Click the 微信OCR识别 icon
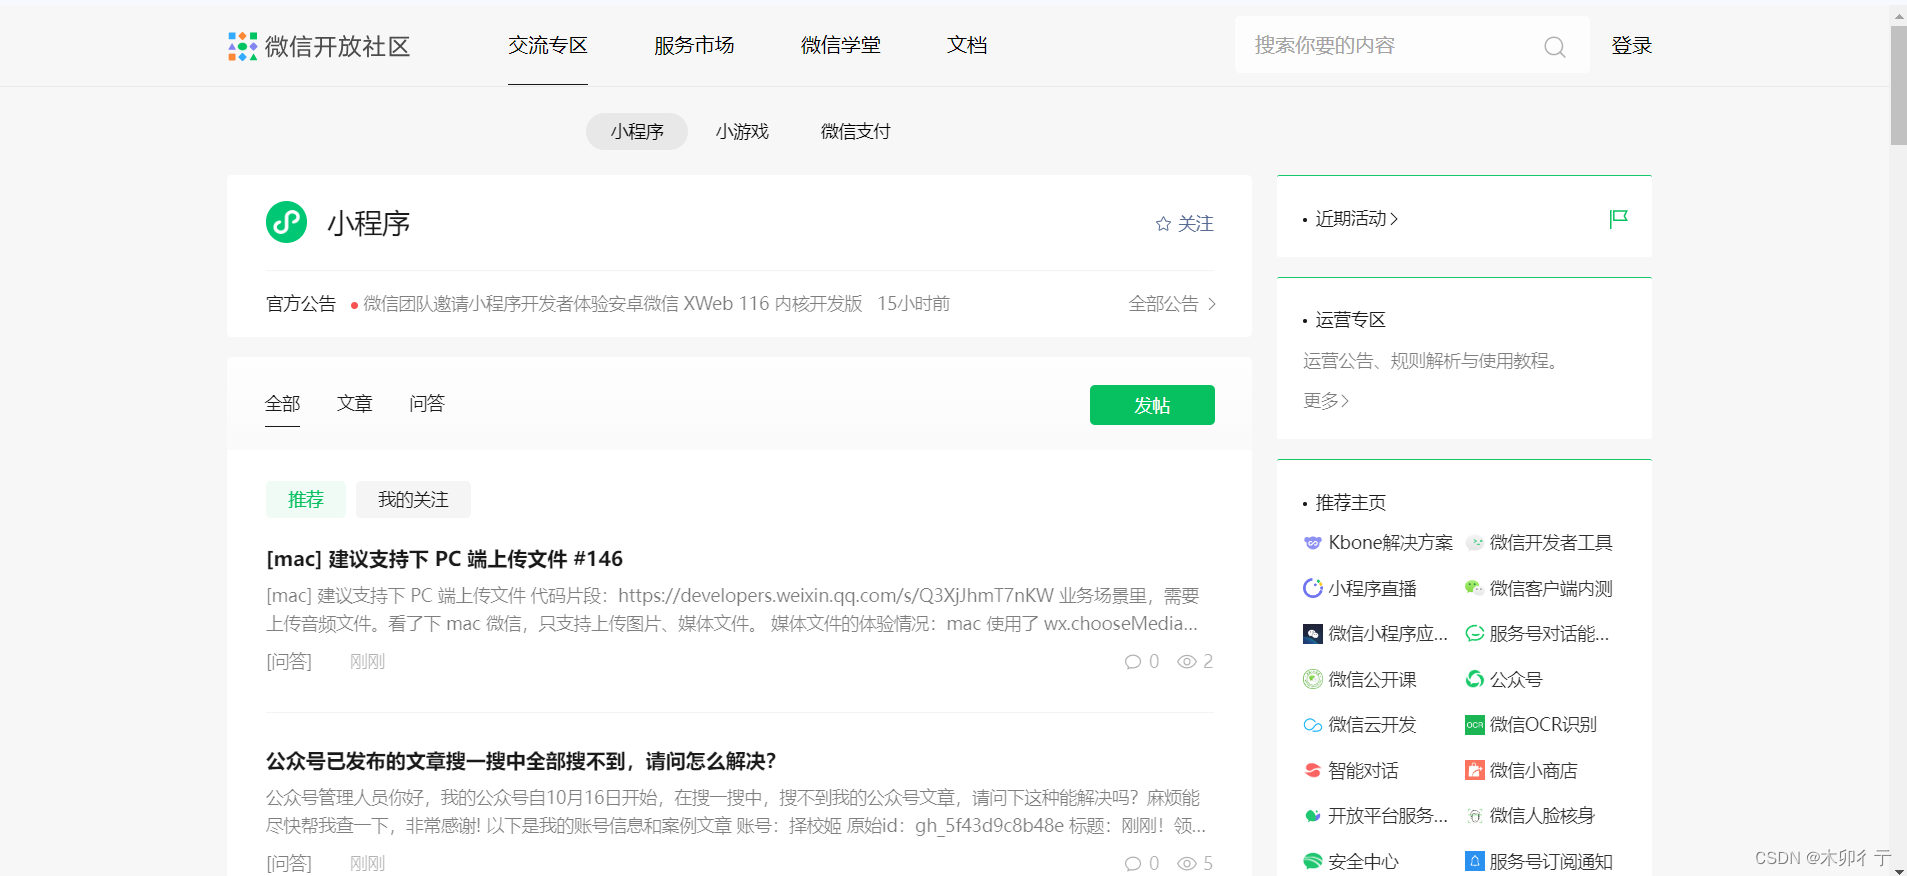The height and width of the screenshot is (876, 1907). point(1474,725)
